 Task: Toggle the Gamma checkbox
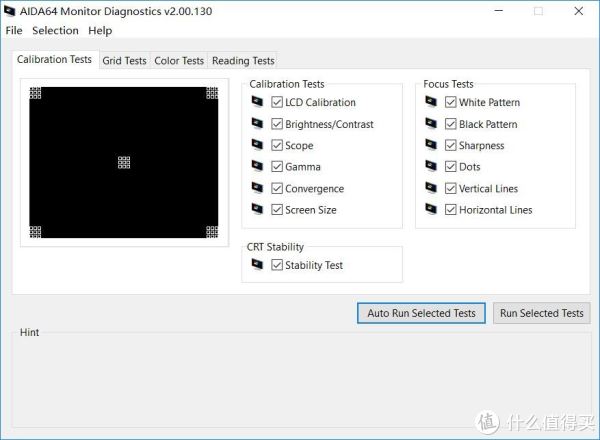coord(277,167)
